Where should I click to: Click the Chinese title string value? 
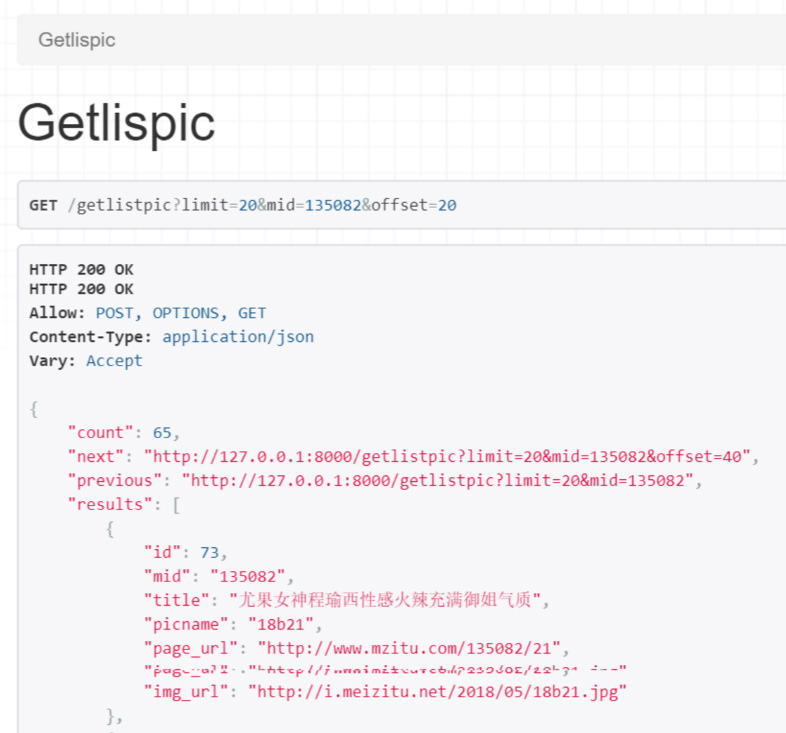pos(385,600)
